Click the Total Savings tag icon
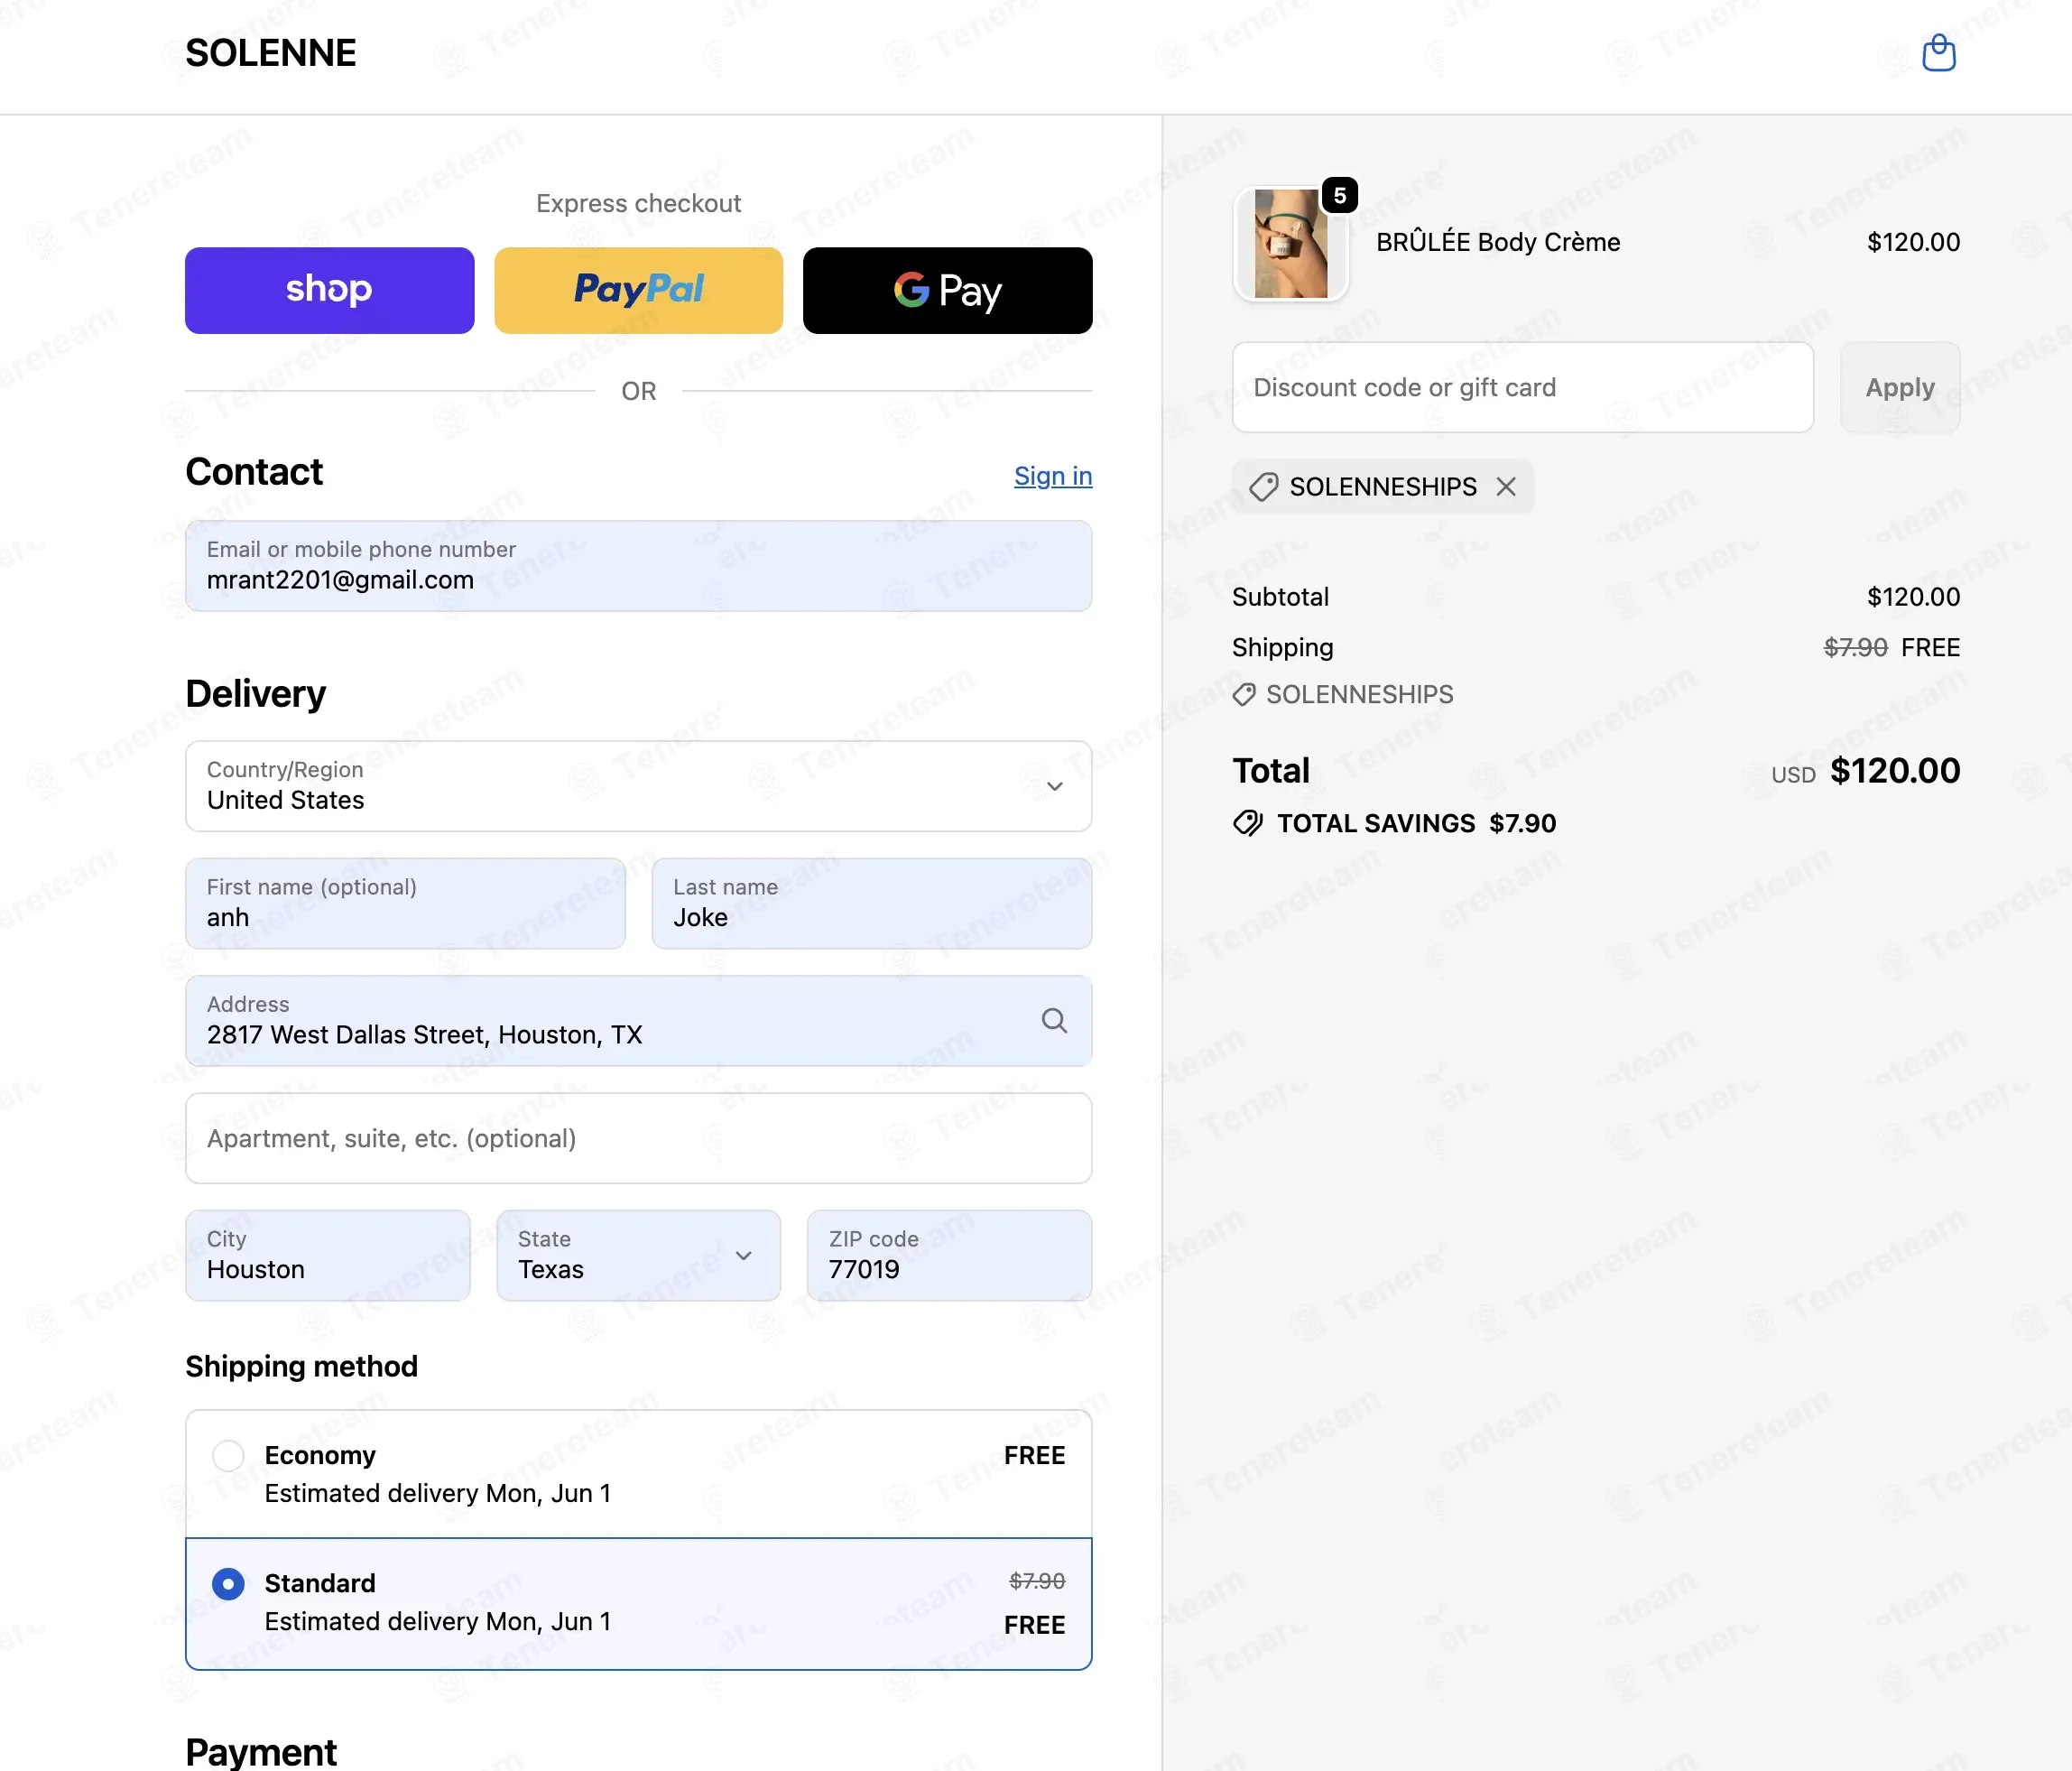This screenshot has height=1771, width=2072. click(x=1247, y=823)
